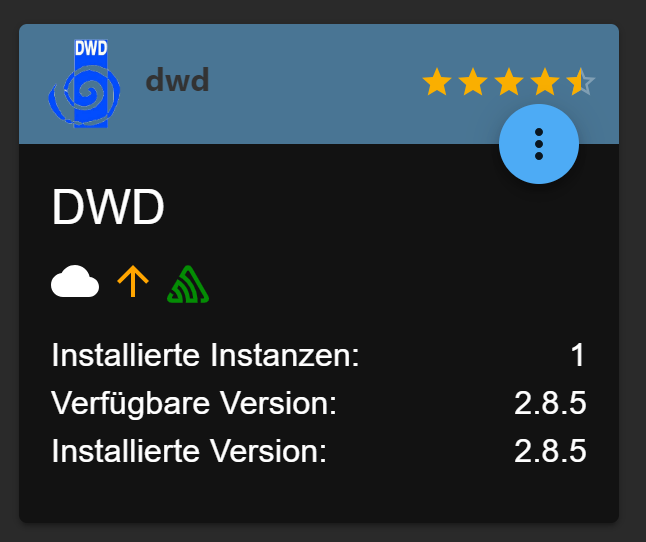Click the blue card header area
This screenshot has width=646, height=542.
(319, 84)
